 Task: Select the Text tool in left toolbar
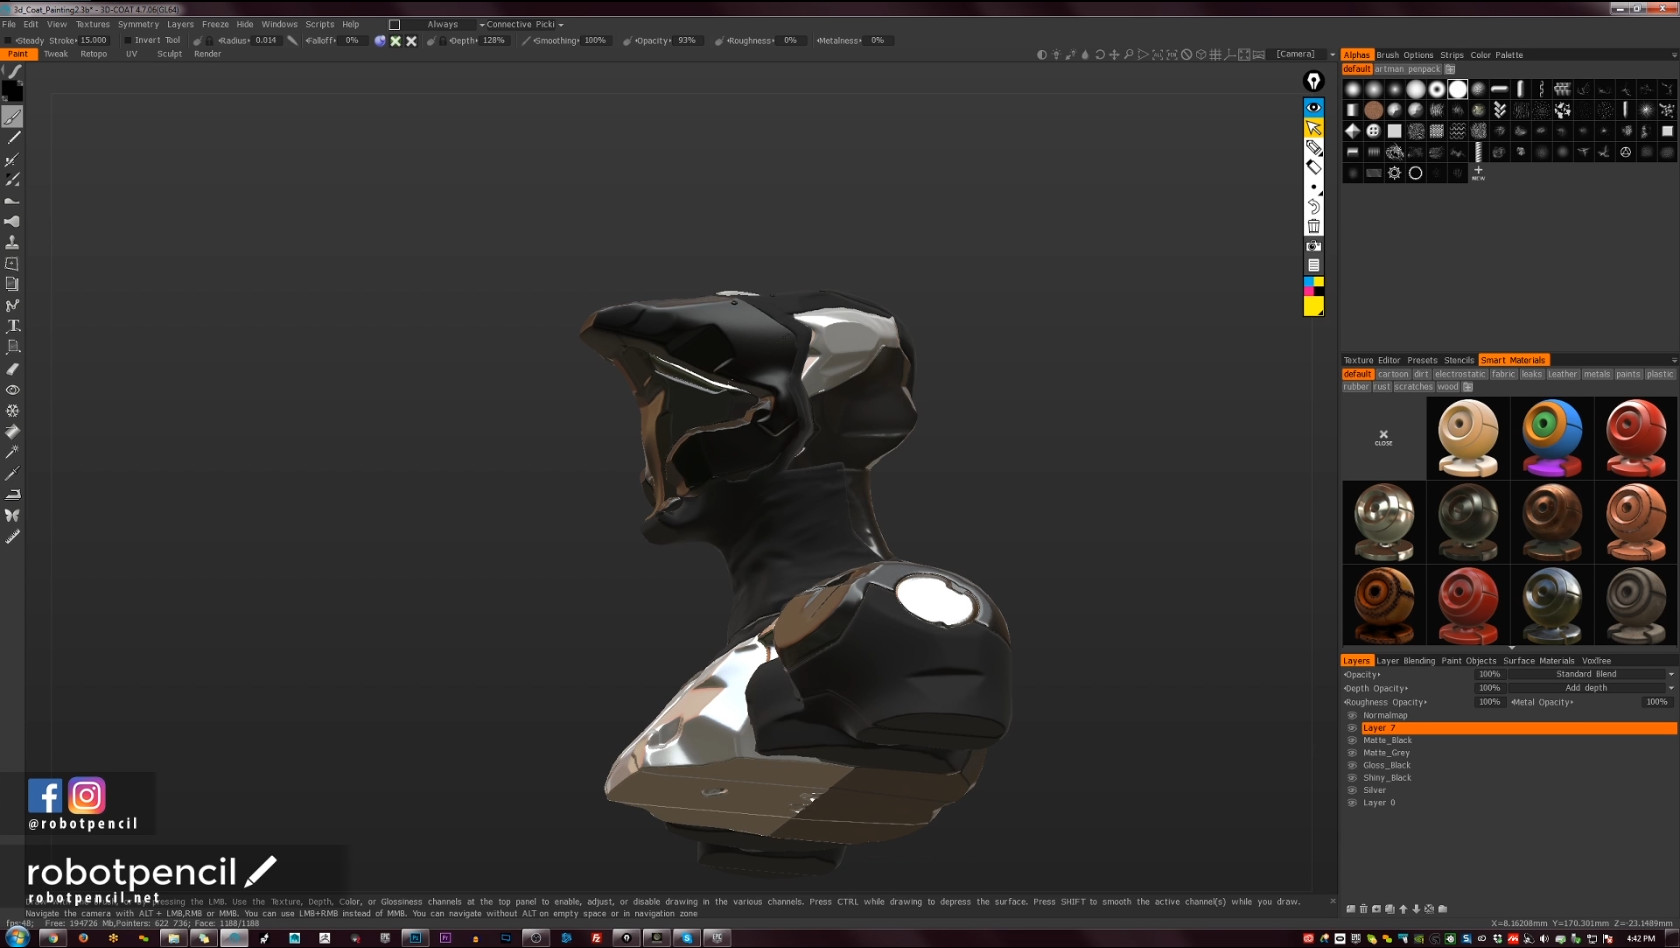[13, 326]
